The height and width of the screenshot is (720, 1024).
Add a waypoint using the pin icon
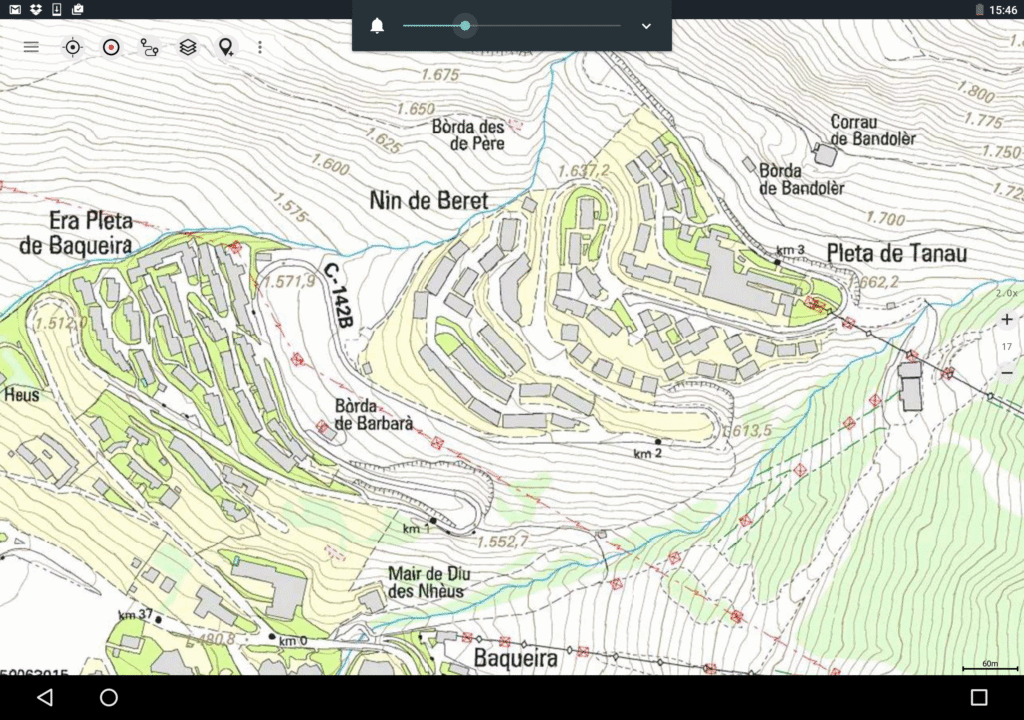(x=227, y=46)
